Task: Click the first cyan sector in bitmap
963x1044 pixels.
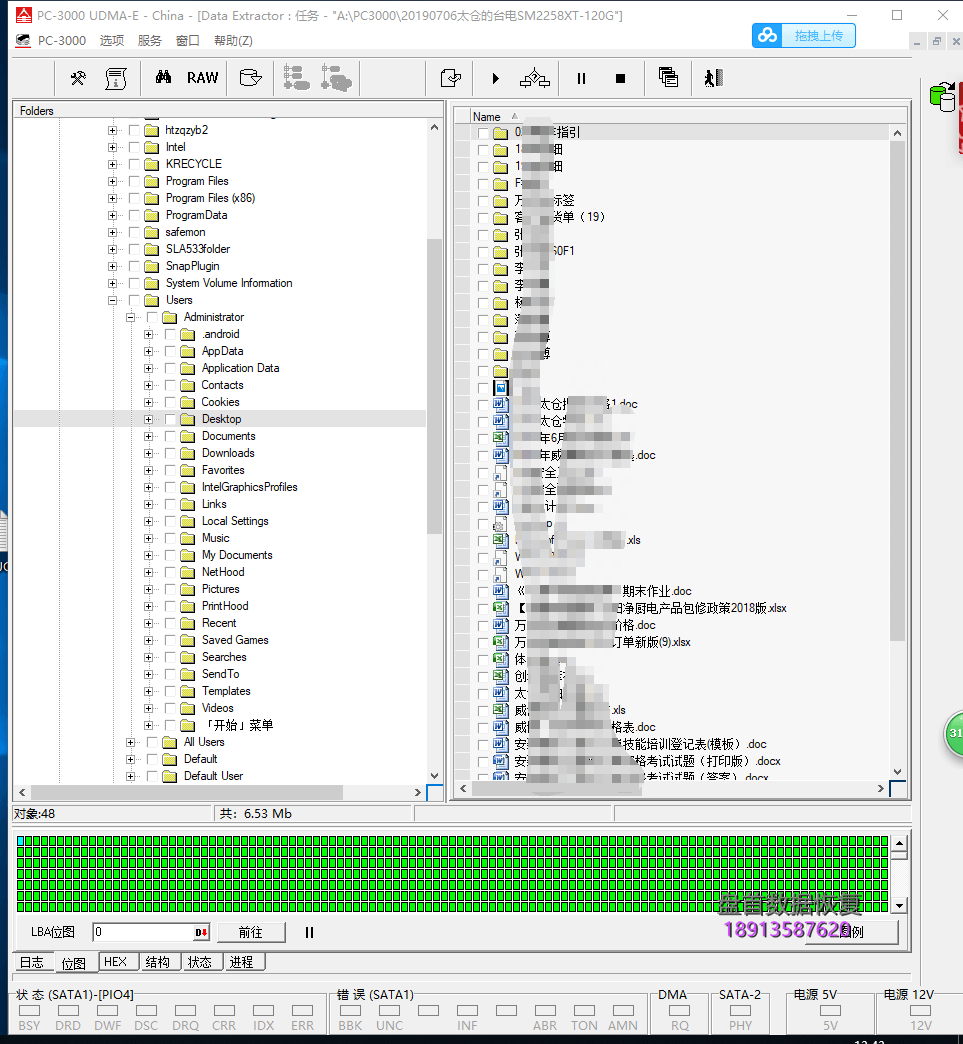Action: [x=21, y=841]
